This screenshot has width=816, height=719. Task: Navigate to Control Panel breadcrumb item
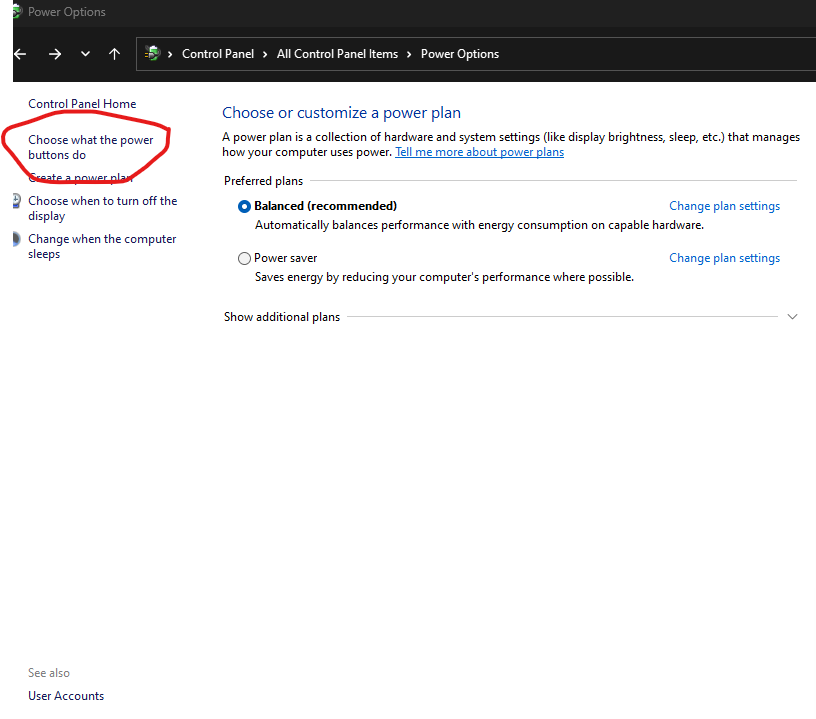coord(218,54)
